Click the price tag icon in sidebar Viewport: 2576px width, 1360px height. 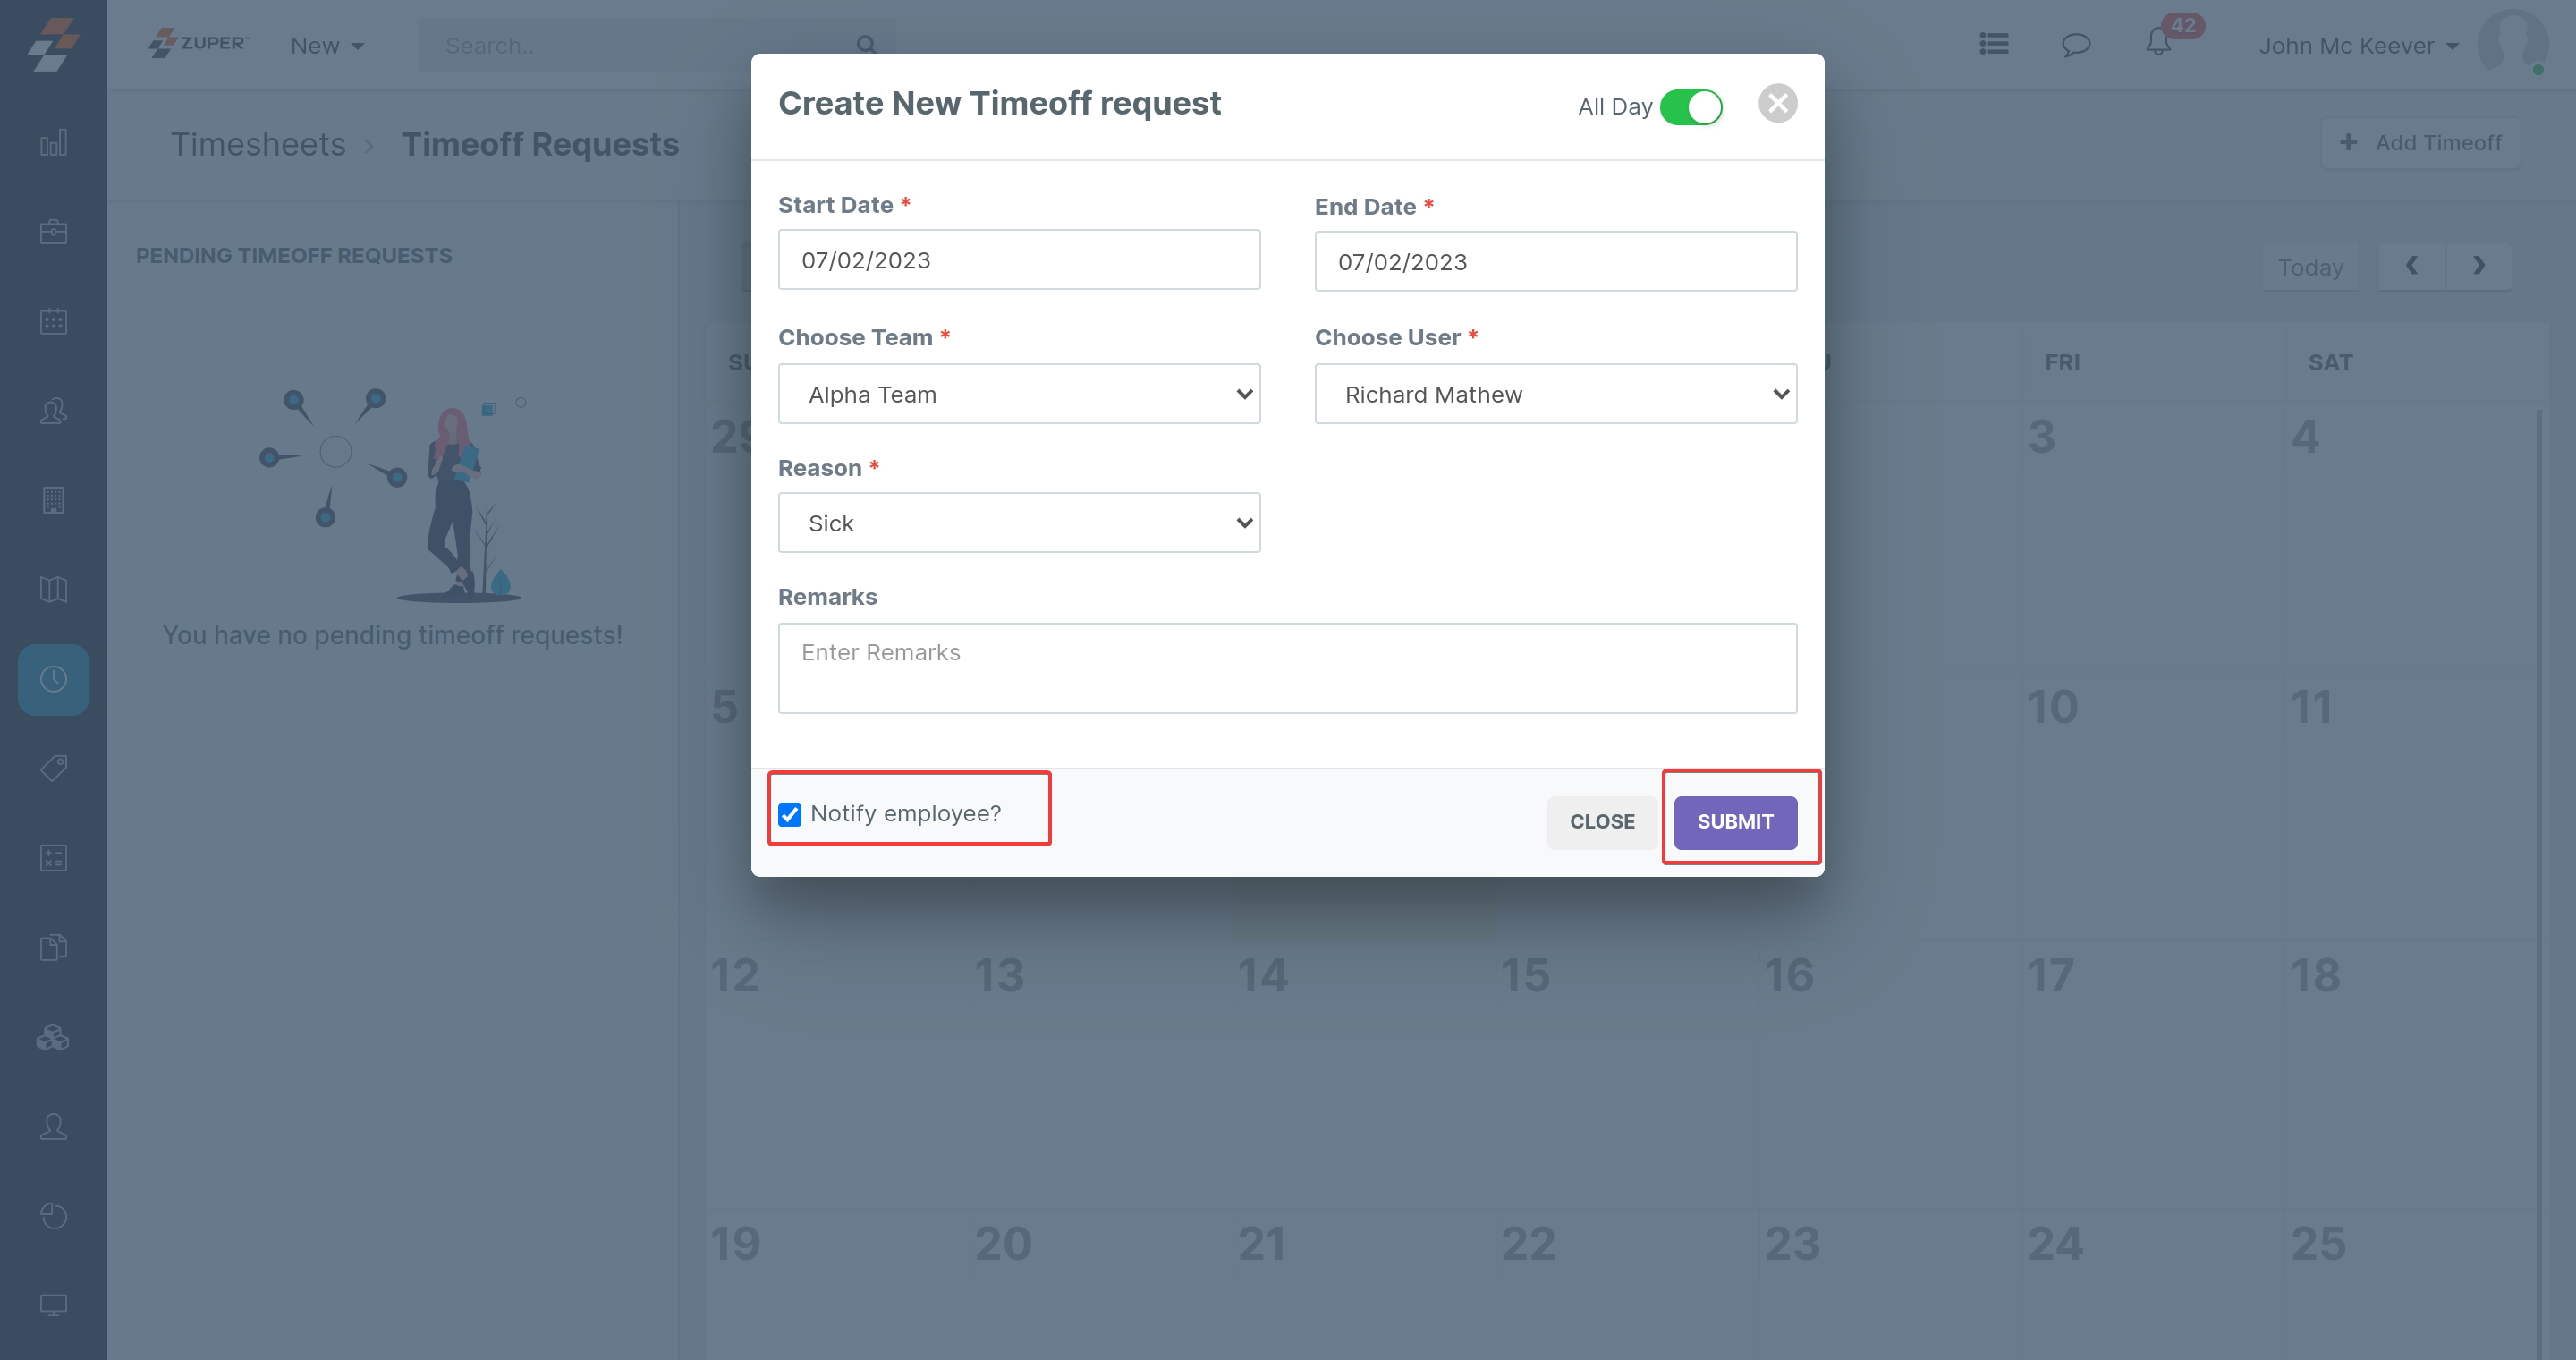pyautogui.click(x=53, y=768)
